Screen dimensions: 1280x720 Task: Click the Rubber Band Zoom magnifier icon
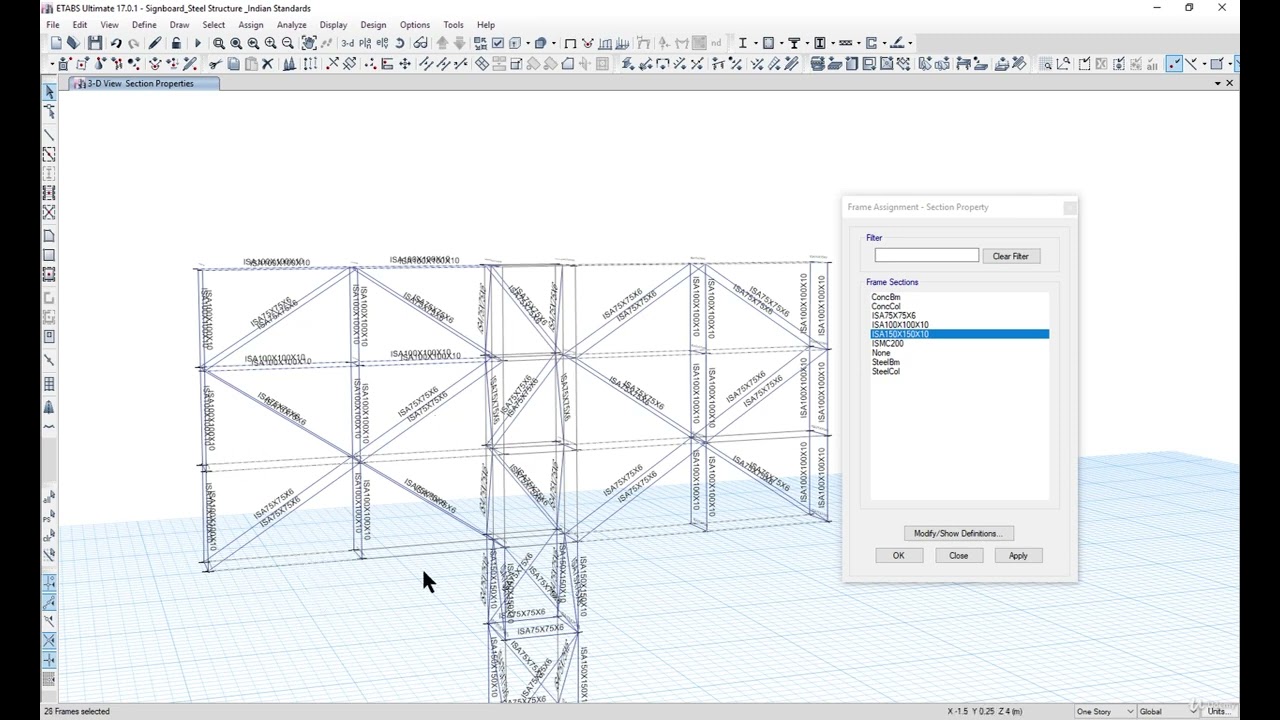[x=219, y=43]
